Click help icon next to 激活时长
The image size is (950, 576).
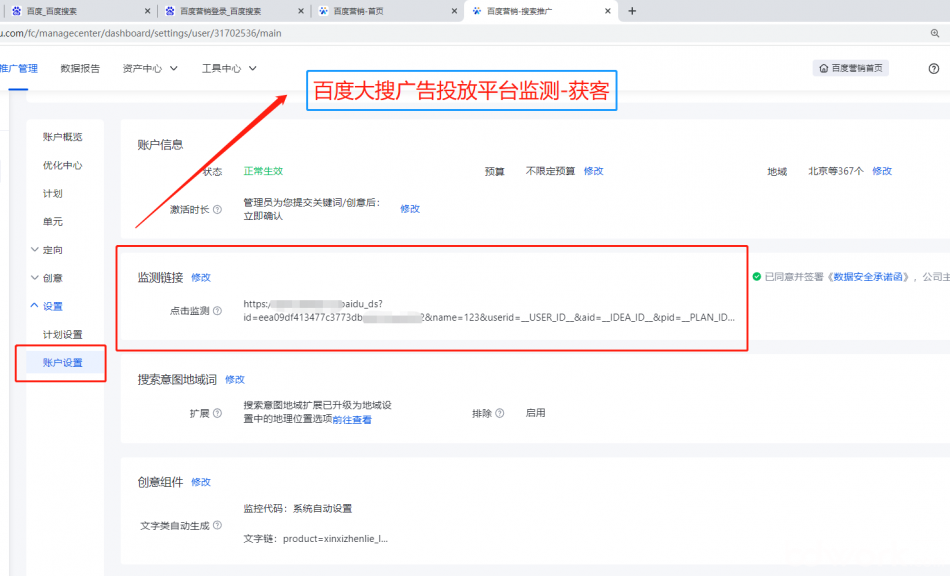pos(217,210)
